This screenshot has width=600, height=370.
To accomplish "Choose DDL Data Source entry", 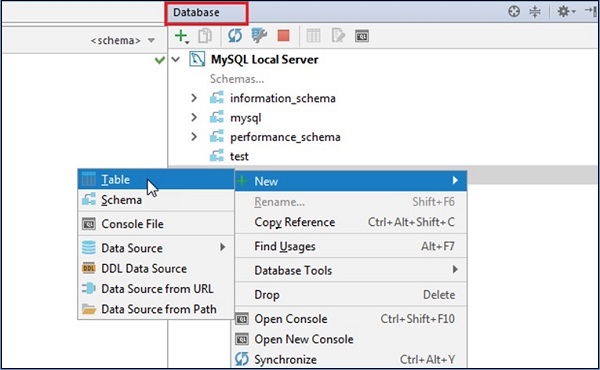I will coord(156,268).
